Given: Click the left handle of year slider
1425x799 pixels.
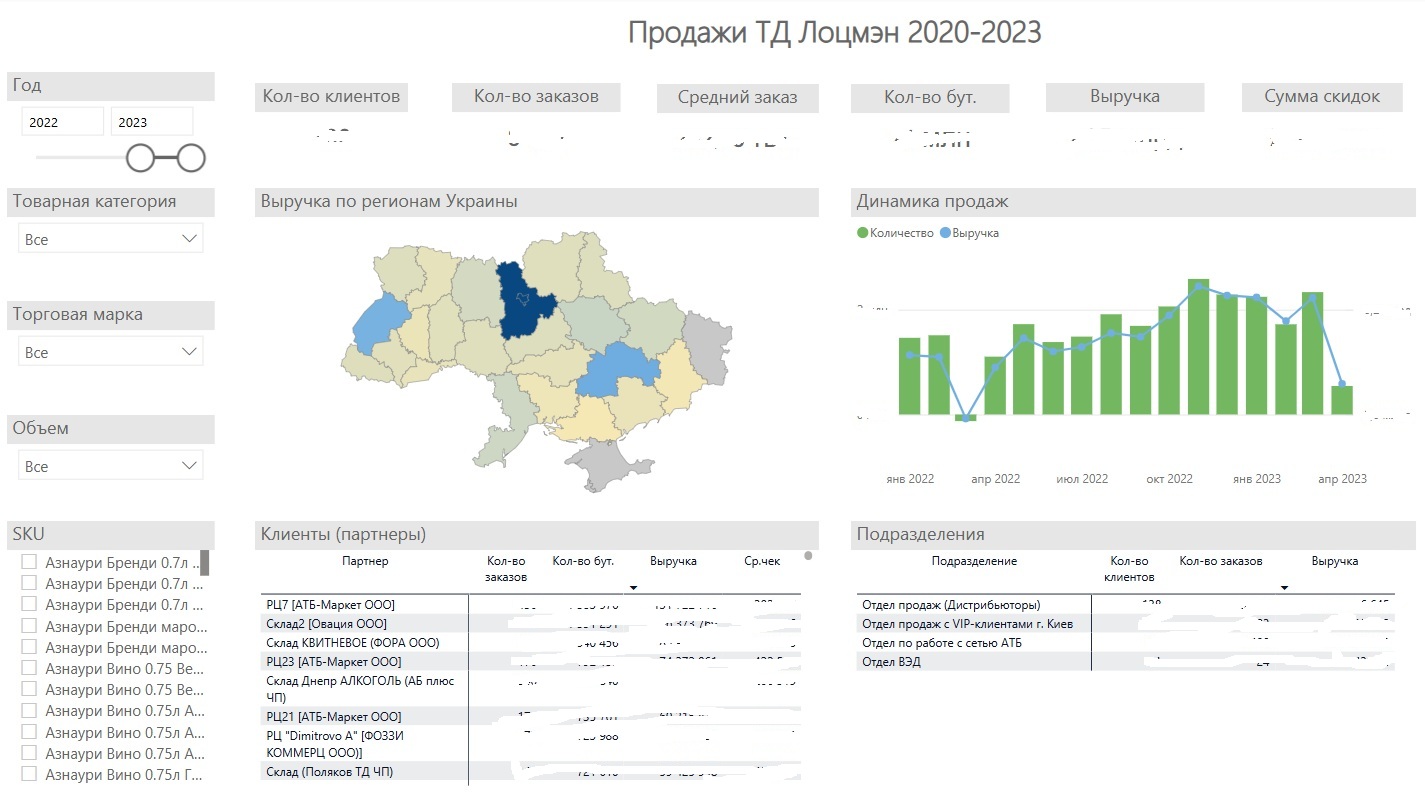Looking at the screenshot, I should point(141,158).
